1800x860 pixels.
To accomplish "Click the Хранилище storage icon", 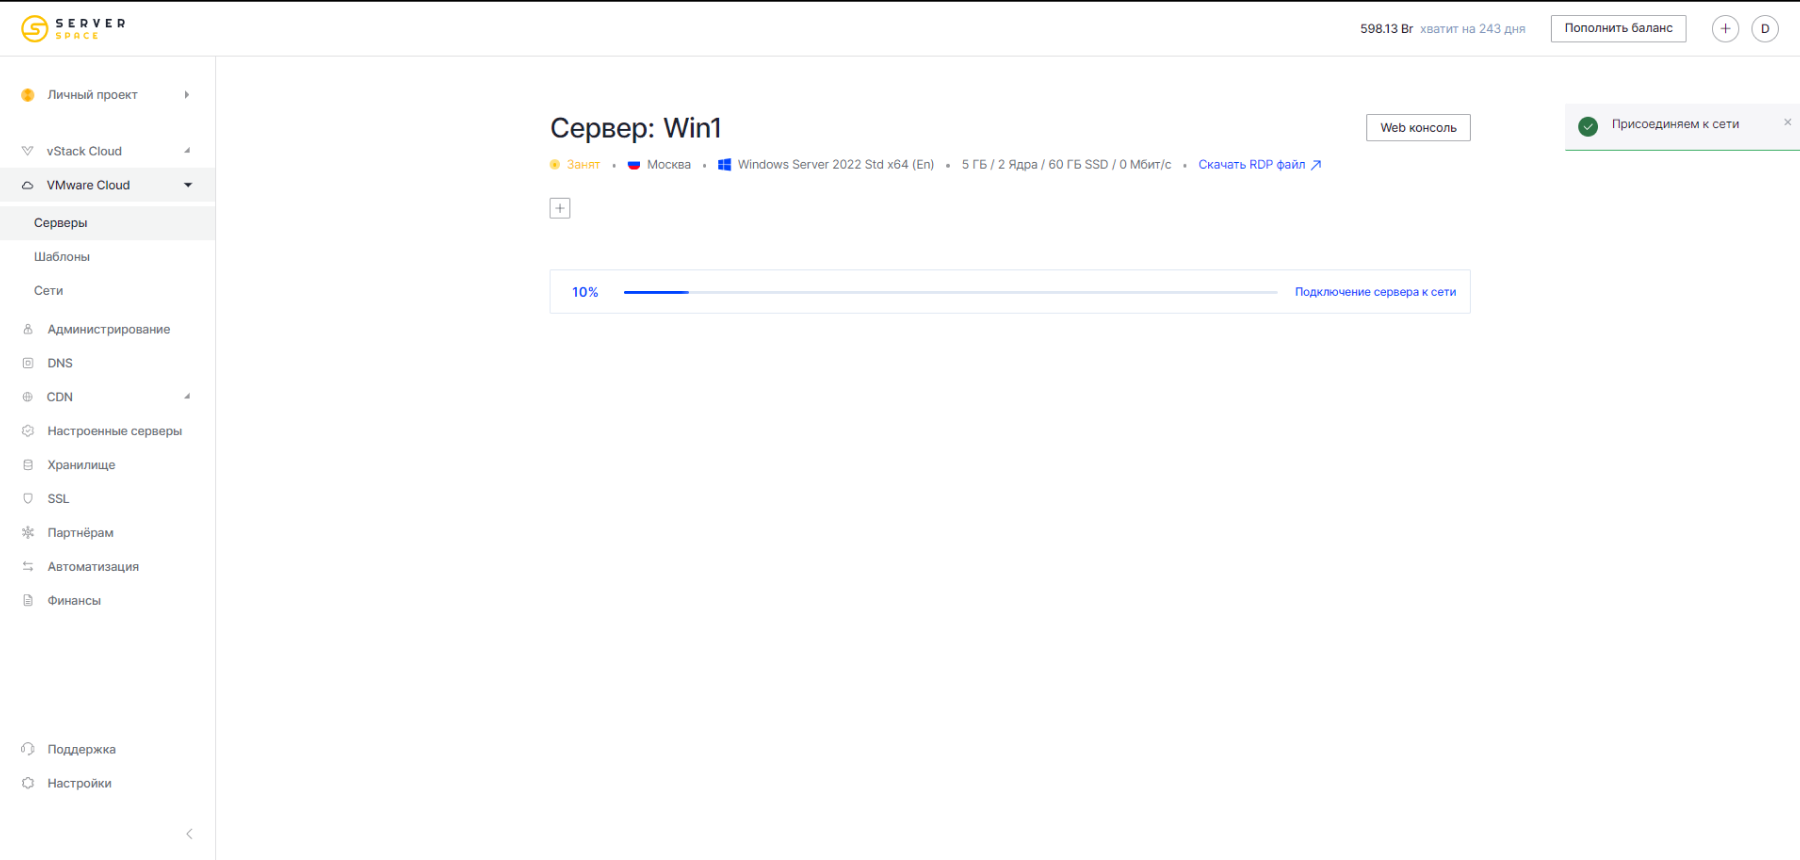I will coord(28,465).
